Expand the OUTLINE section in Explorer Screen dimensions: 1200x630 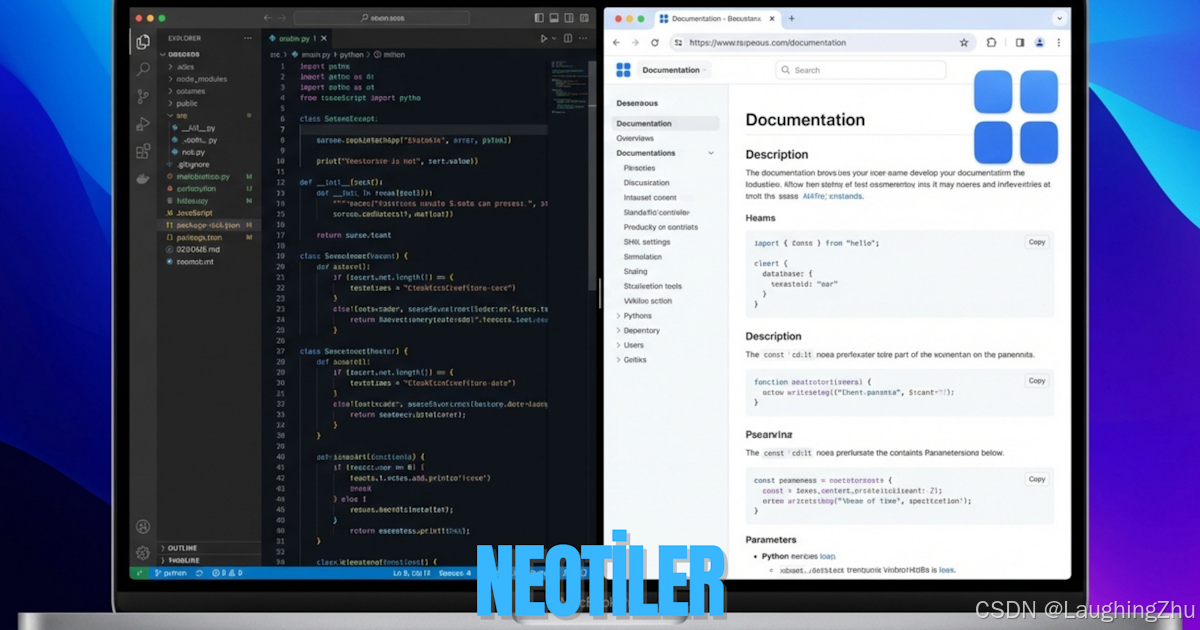coord(183,548)
